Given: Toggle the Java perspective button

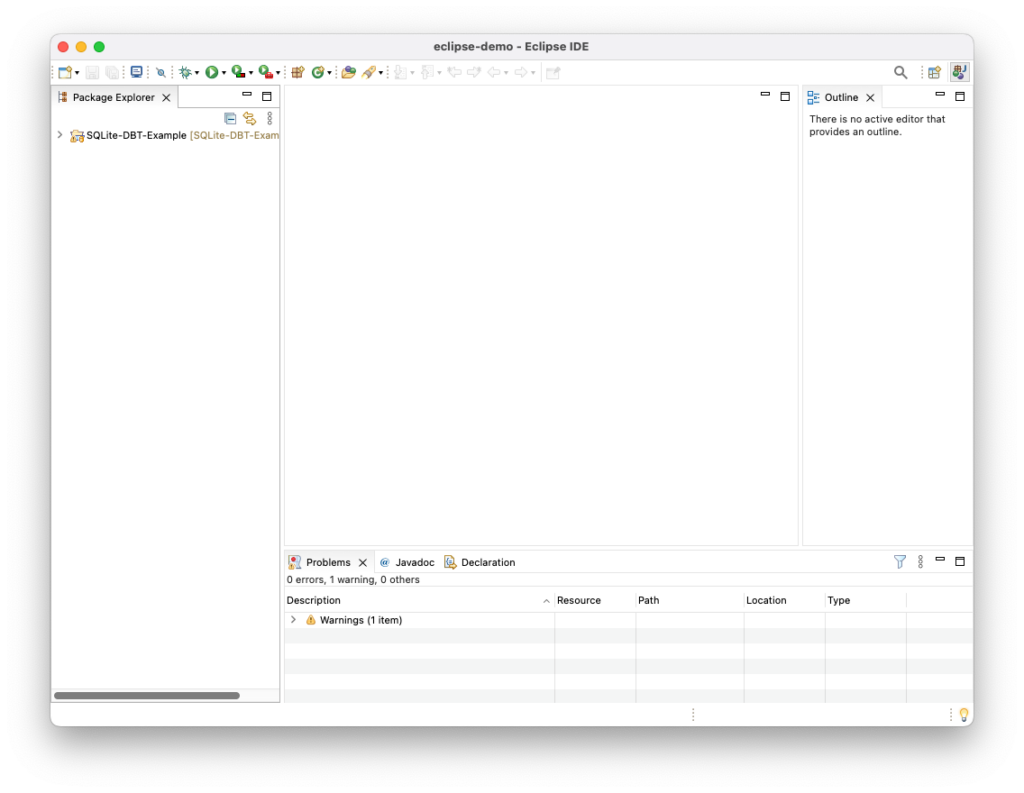Looking at the screenshot, I should pyautogui.click(x=959, y=72).
